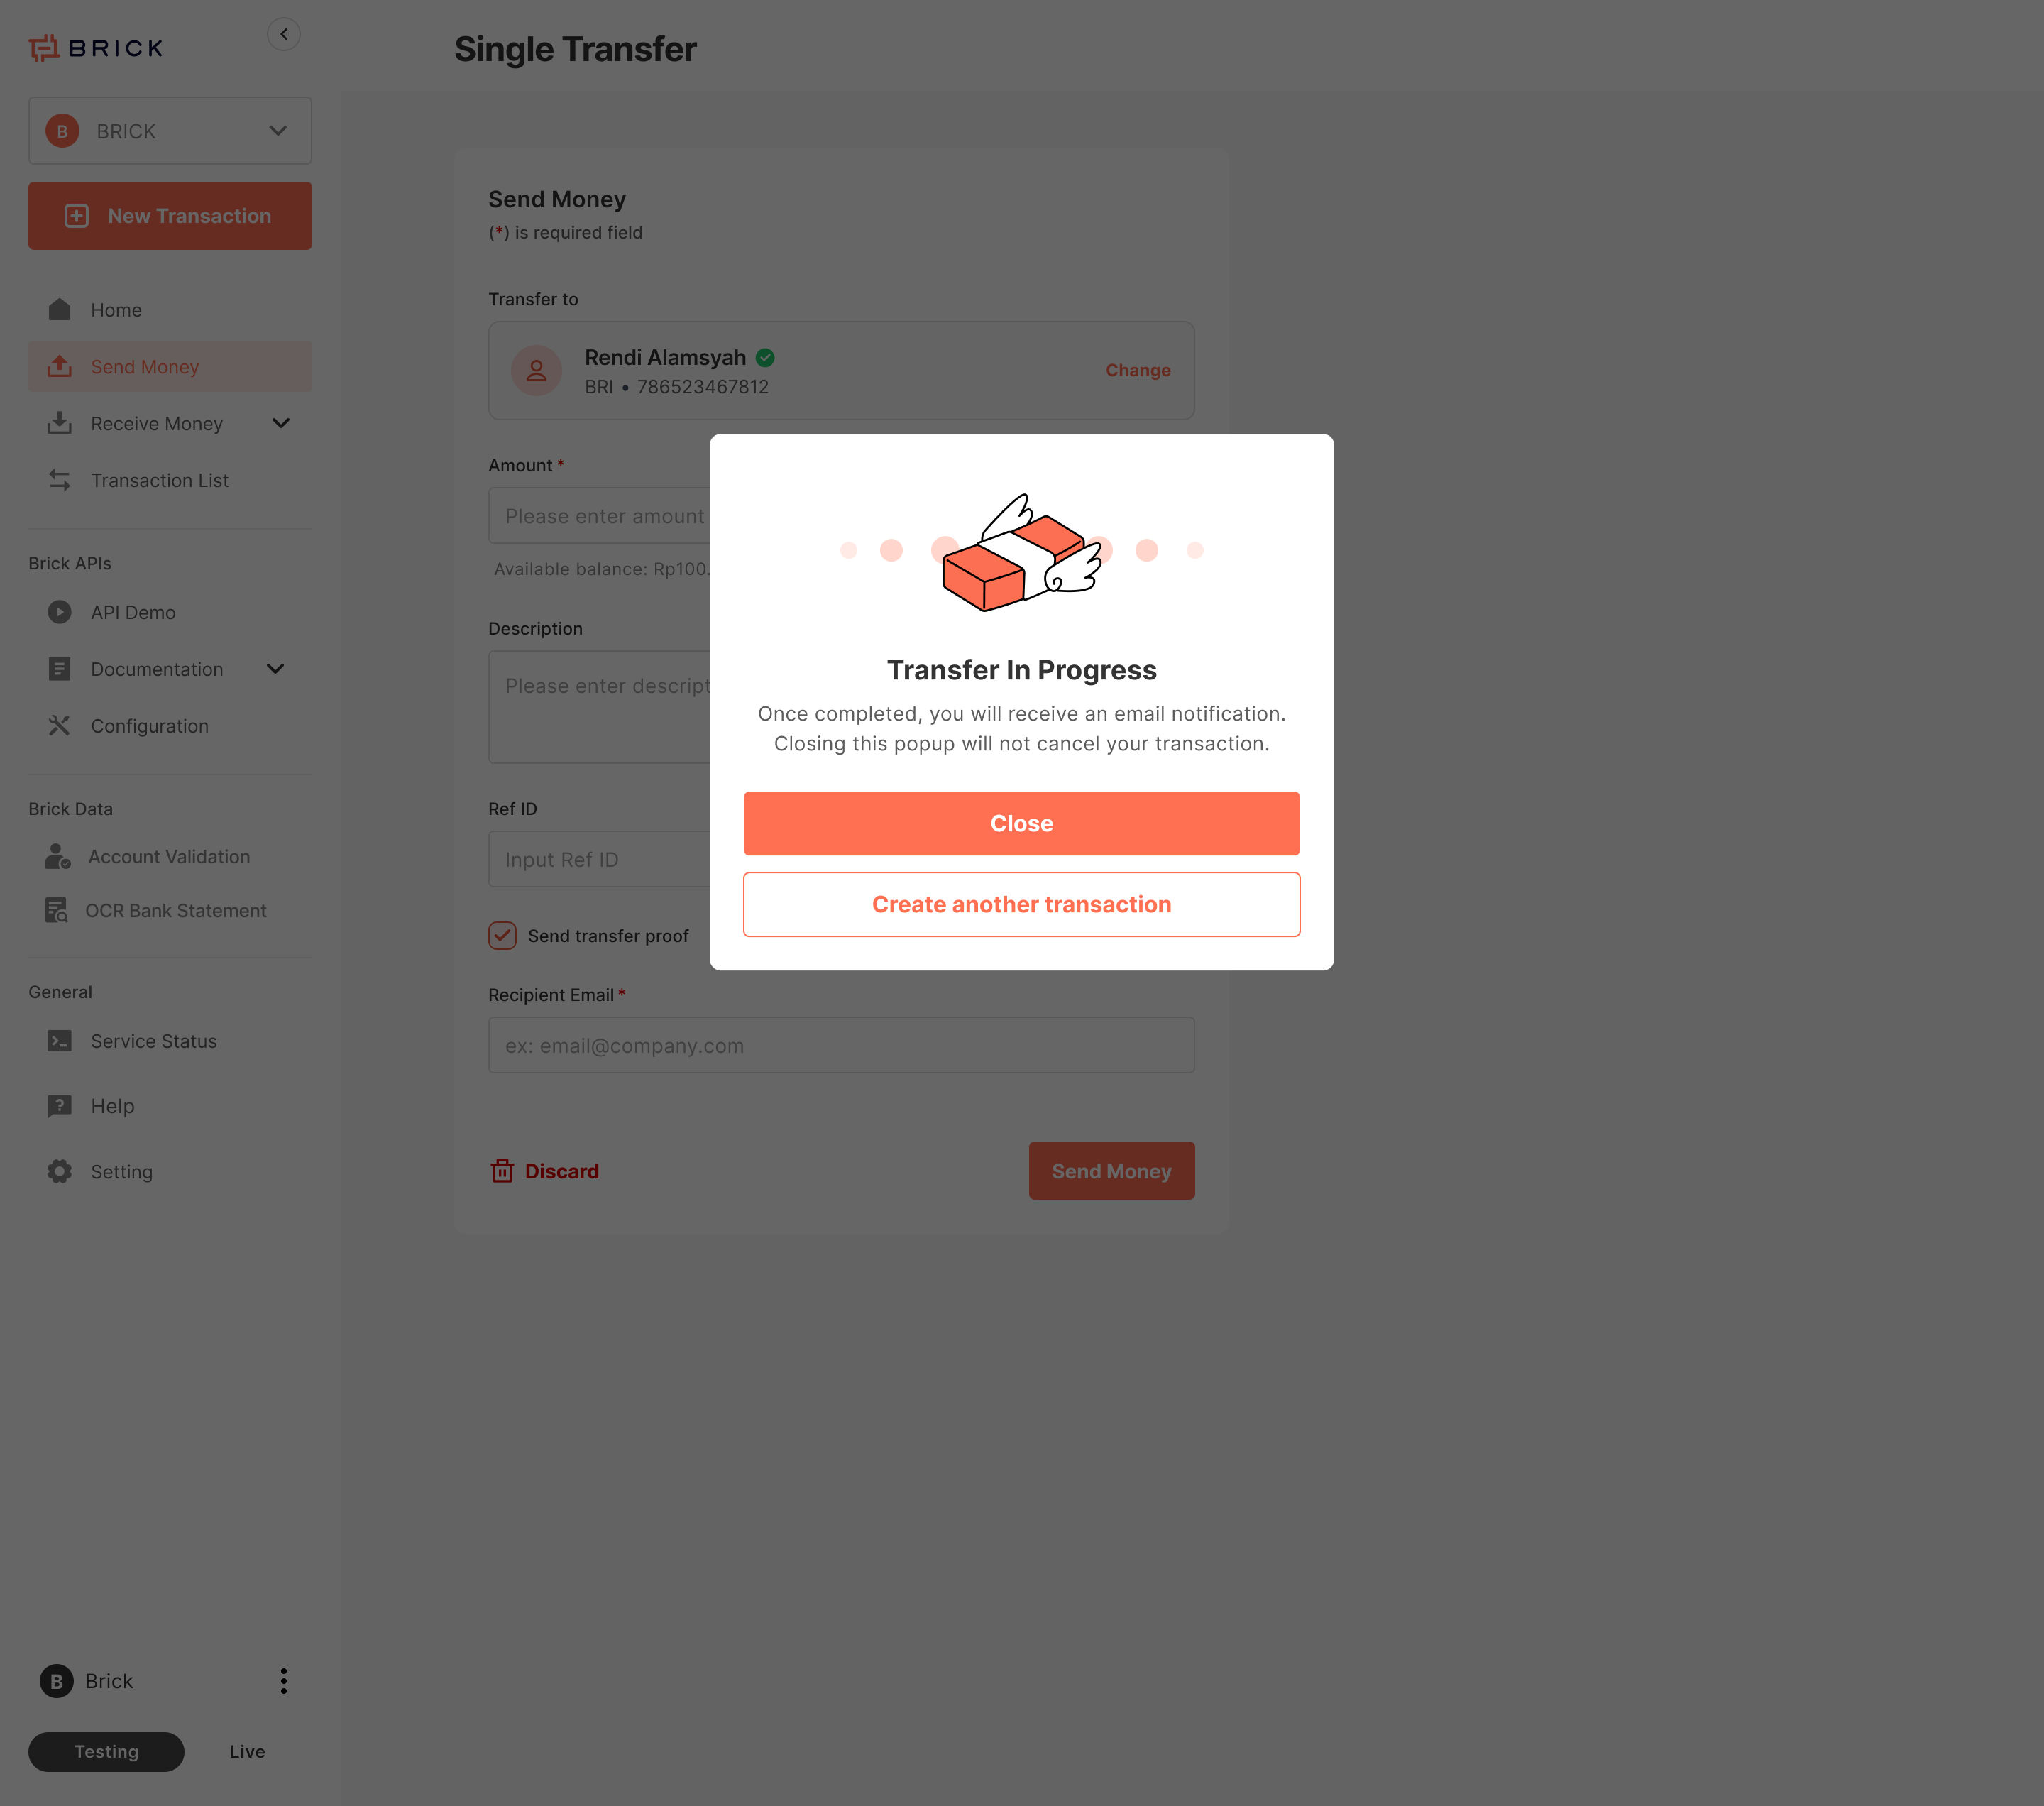Click the Recipient Email input field
This screenshot has height=1806, width=2044.
pos(841,1045)
